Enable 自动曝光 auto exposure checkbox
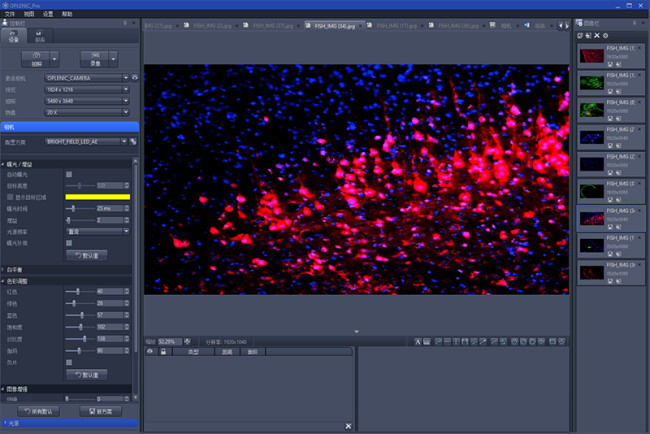 coord(69,174)
